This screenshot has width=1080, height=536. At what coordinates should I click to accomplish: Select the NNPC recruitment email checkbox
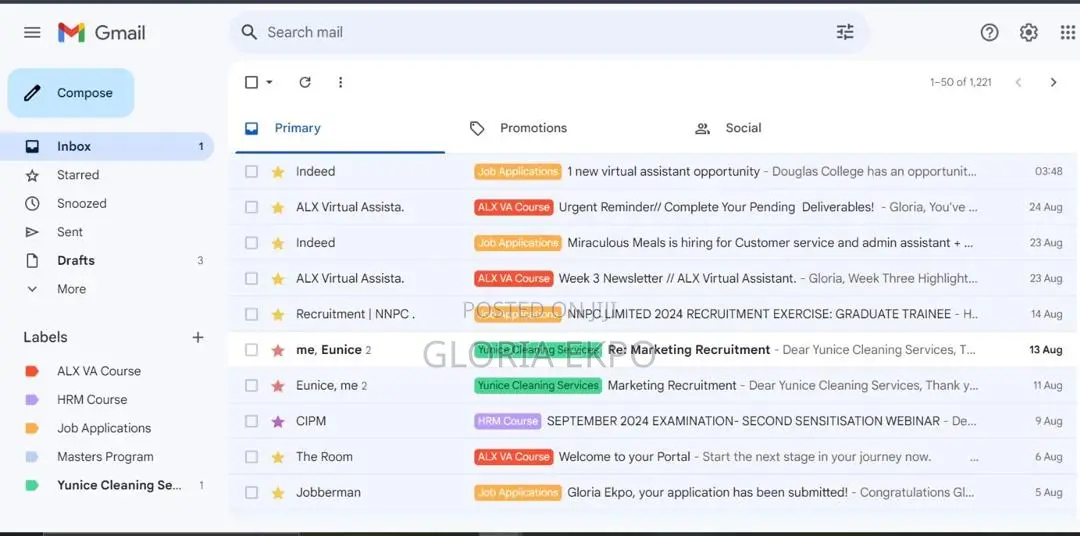[x=251, y=314]
